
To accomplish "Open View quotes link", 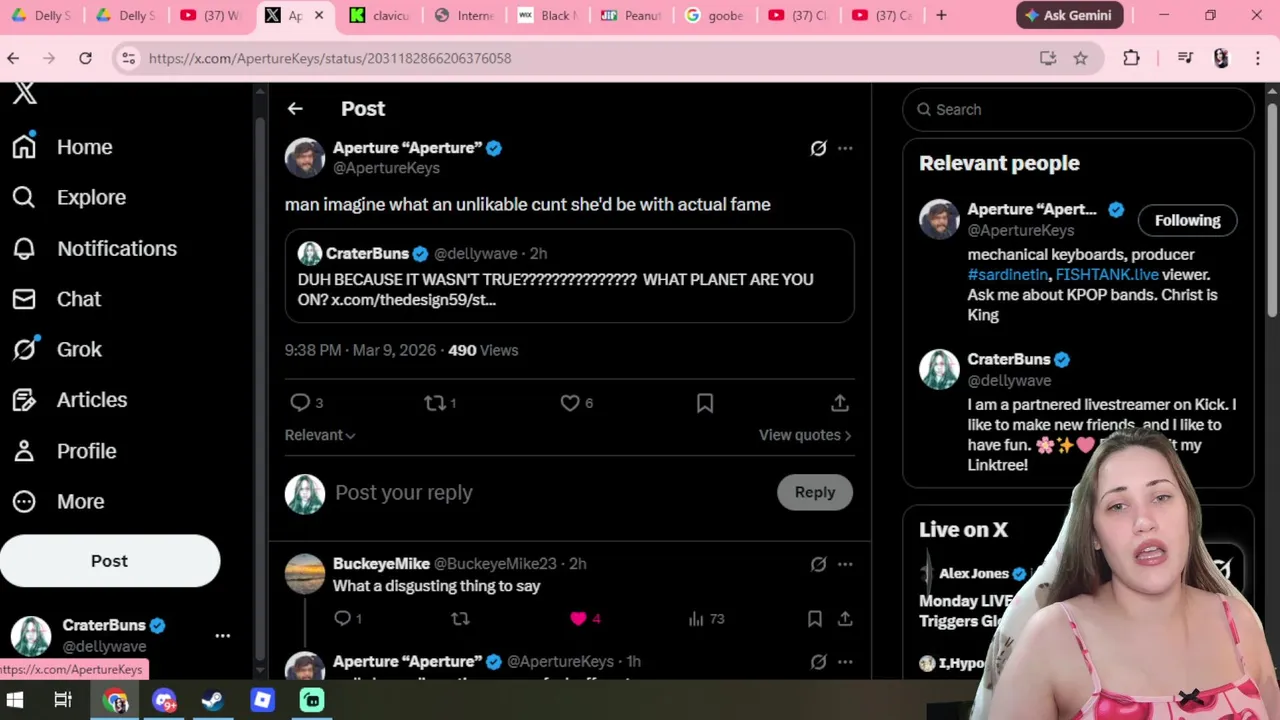I will tap(805, 435).
